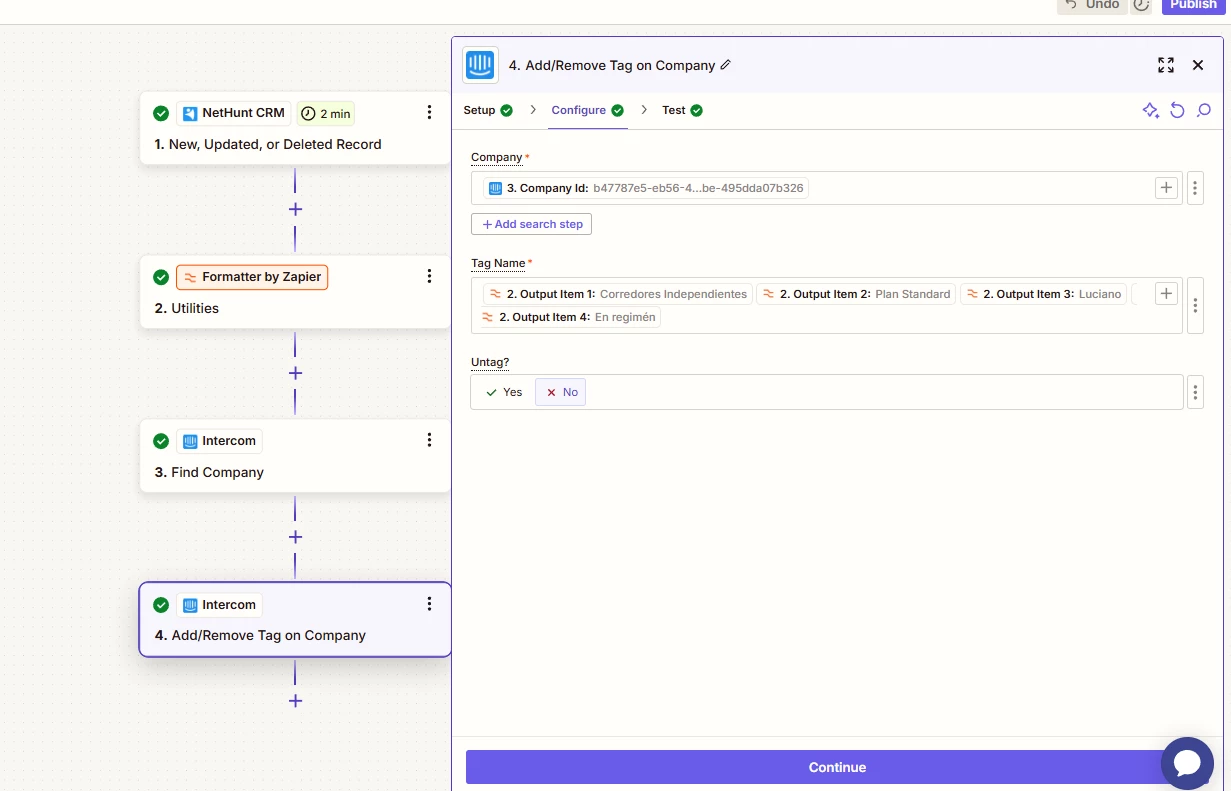This screenshot has height=791, width=1231.
Task: Select Yes for Untag
Action: coord(504,392)
